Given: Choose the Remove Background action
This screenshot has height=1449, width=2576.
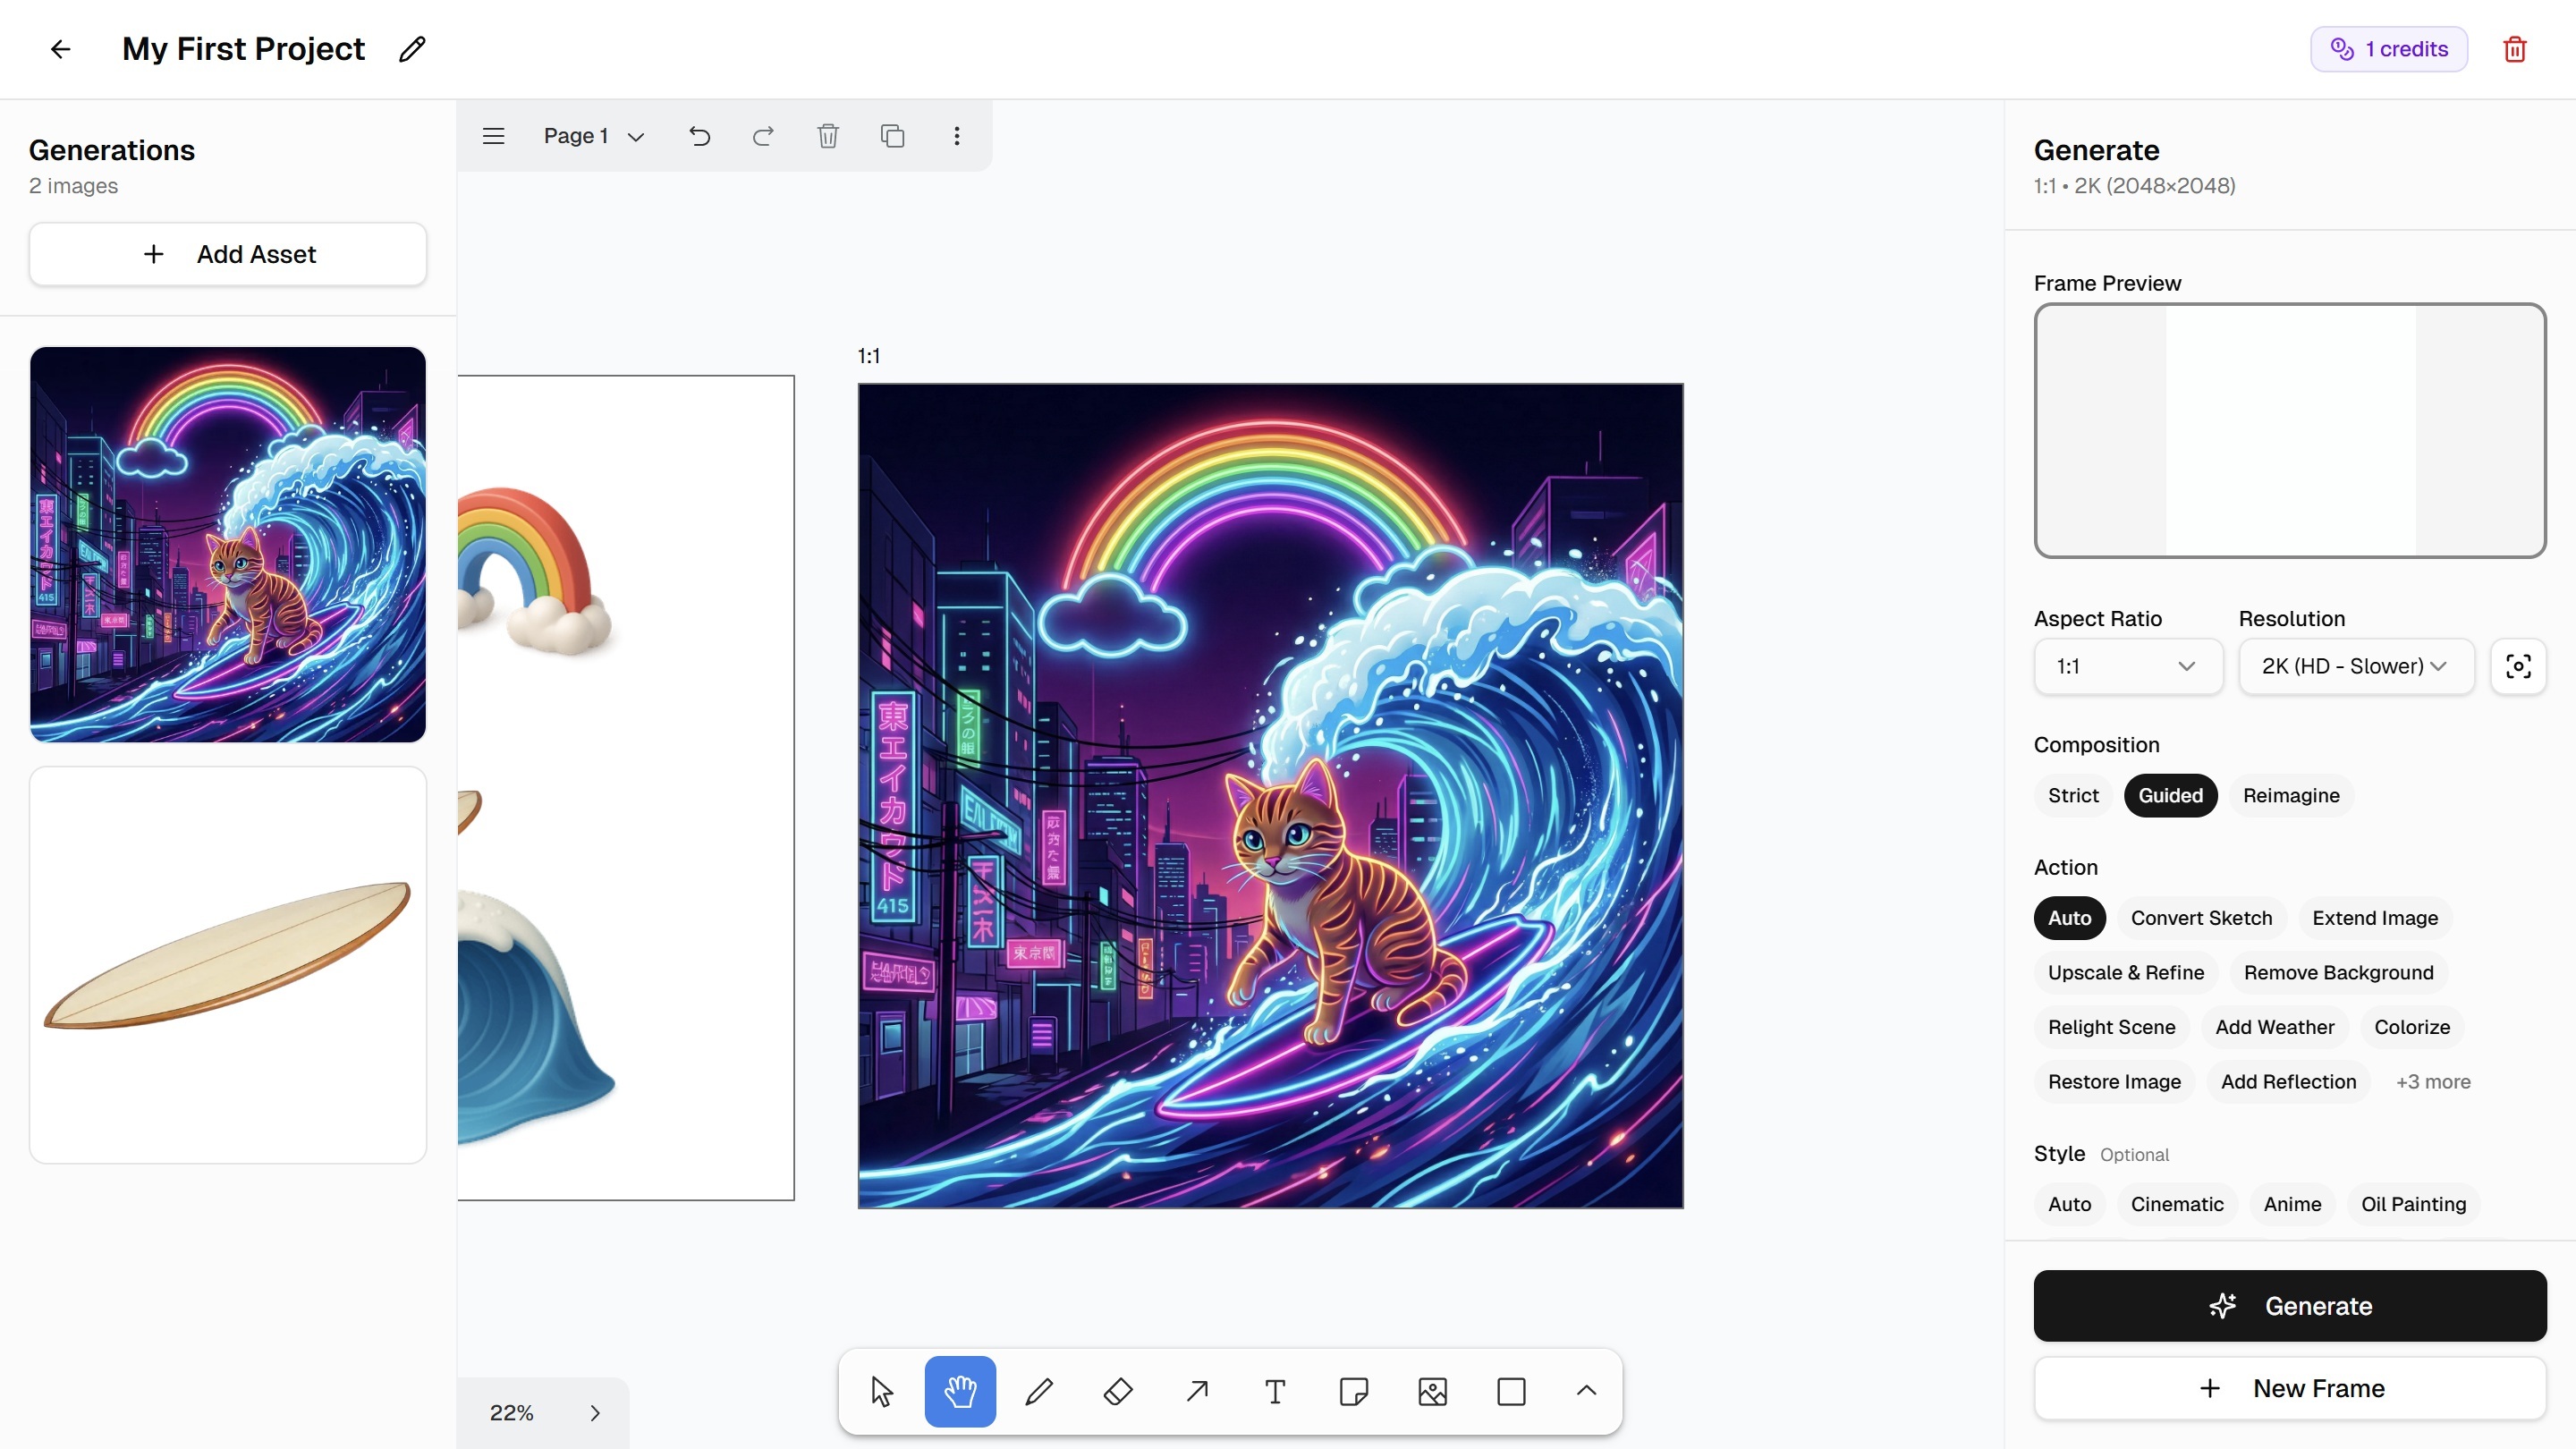Looking at the screenshot, I should (2338, 972).
